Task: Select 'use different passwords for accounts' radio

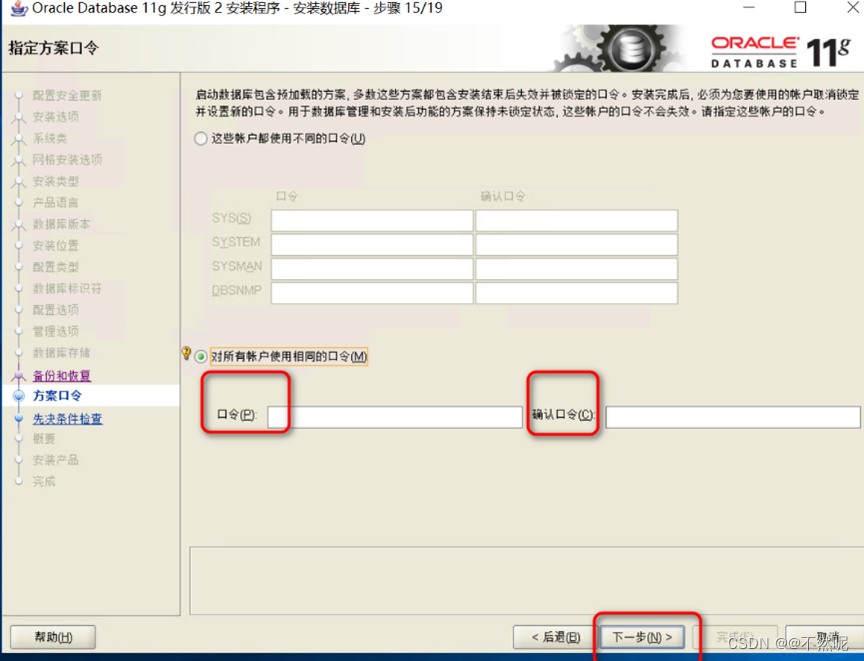Action: 201,138
